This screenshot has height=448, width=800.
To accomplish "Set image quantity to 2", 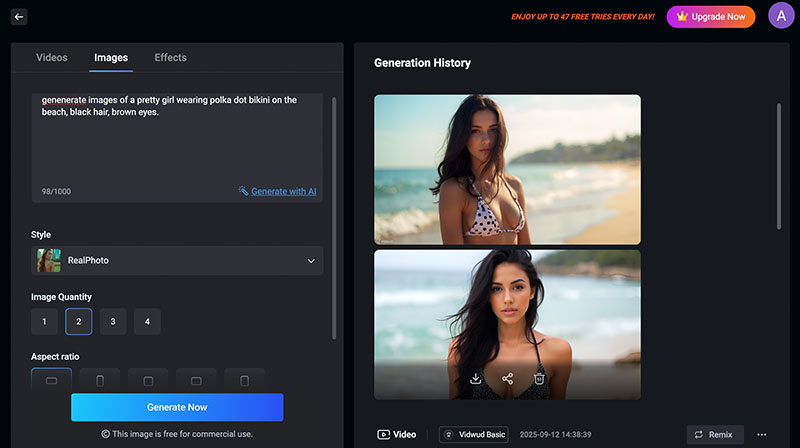I will [79, 321].
